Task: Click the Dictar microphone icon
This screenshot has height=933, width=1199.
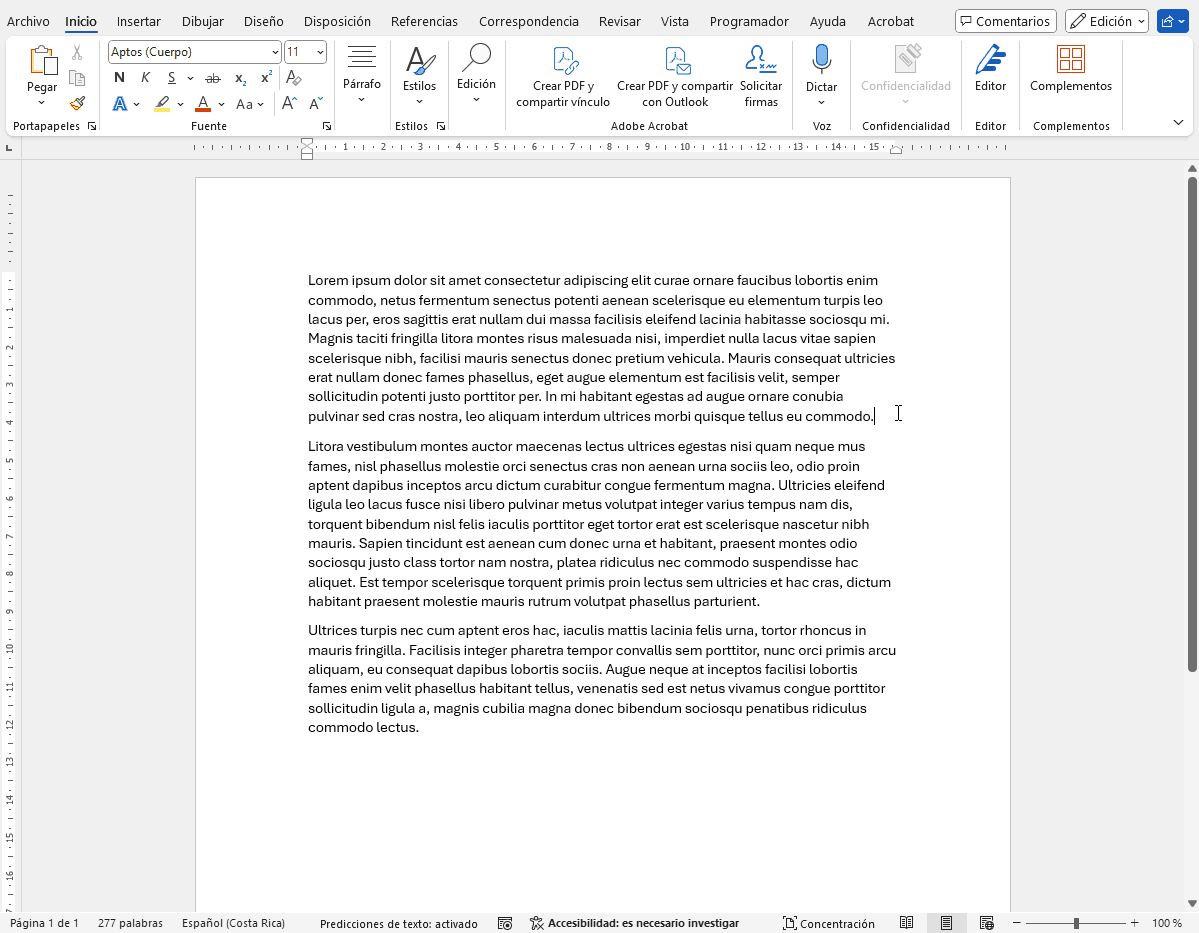Action: pos(821,60)
